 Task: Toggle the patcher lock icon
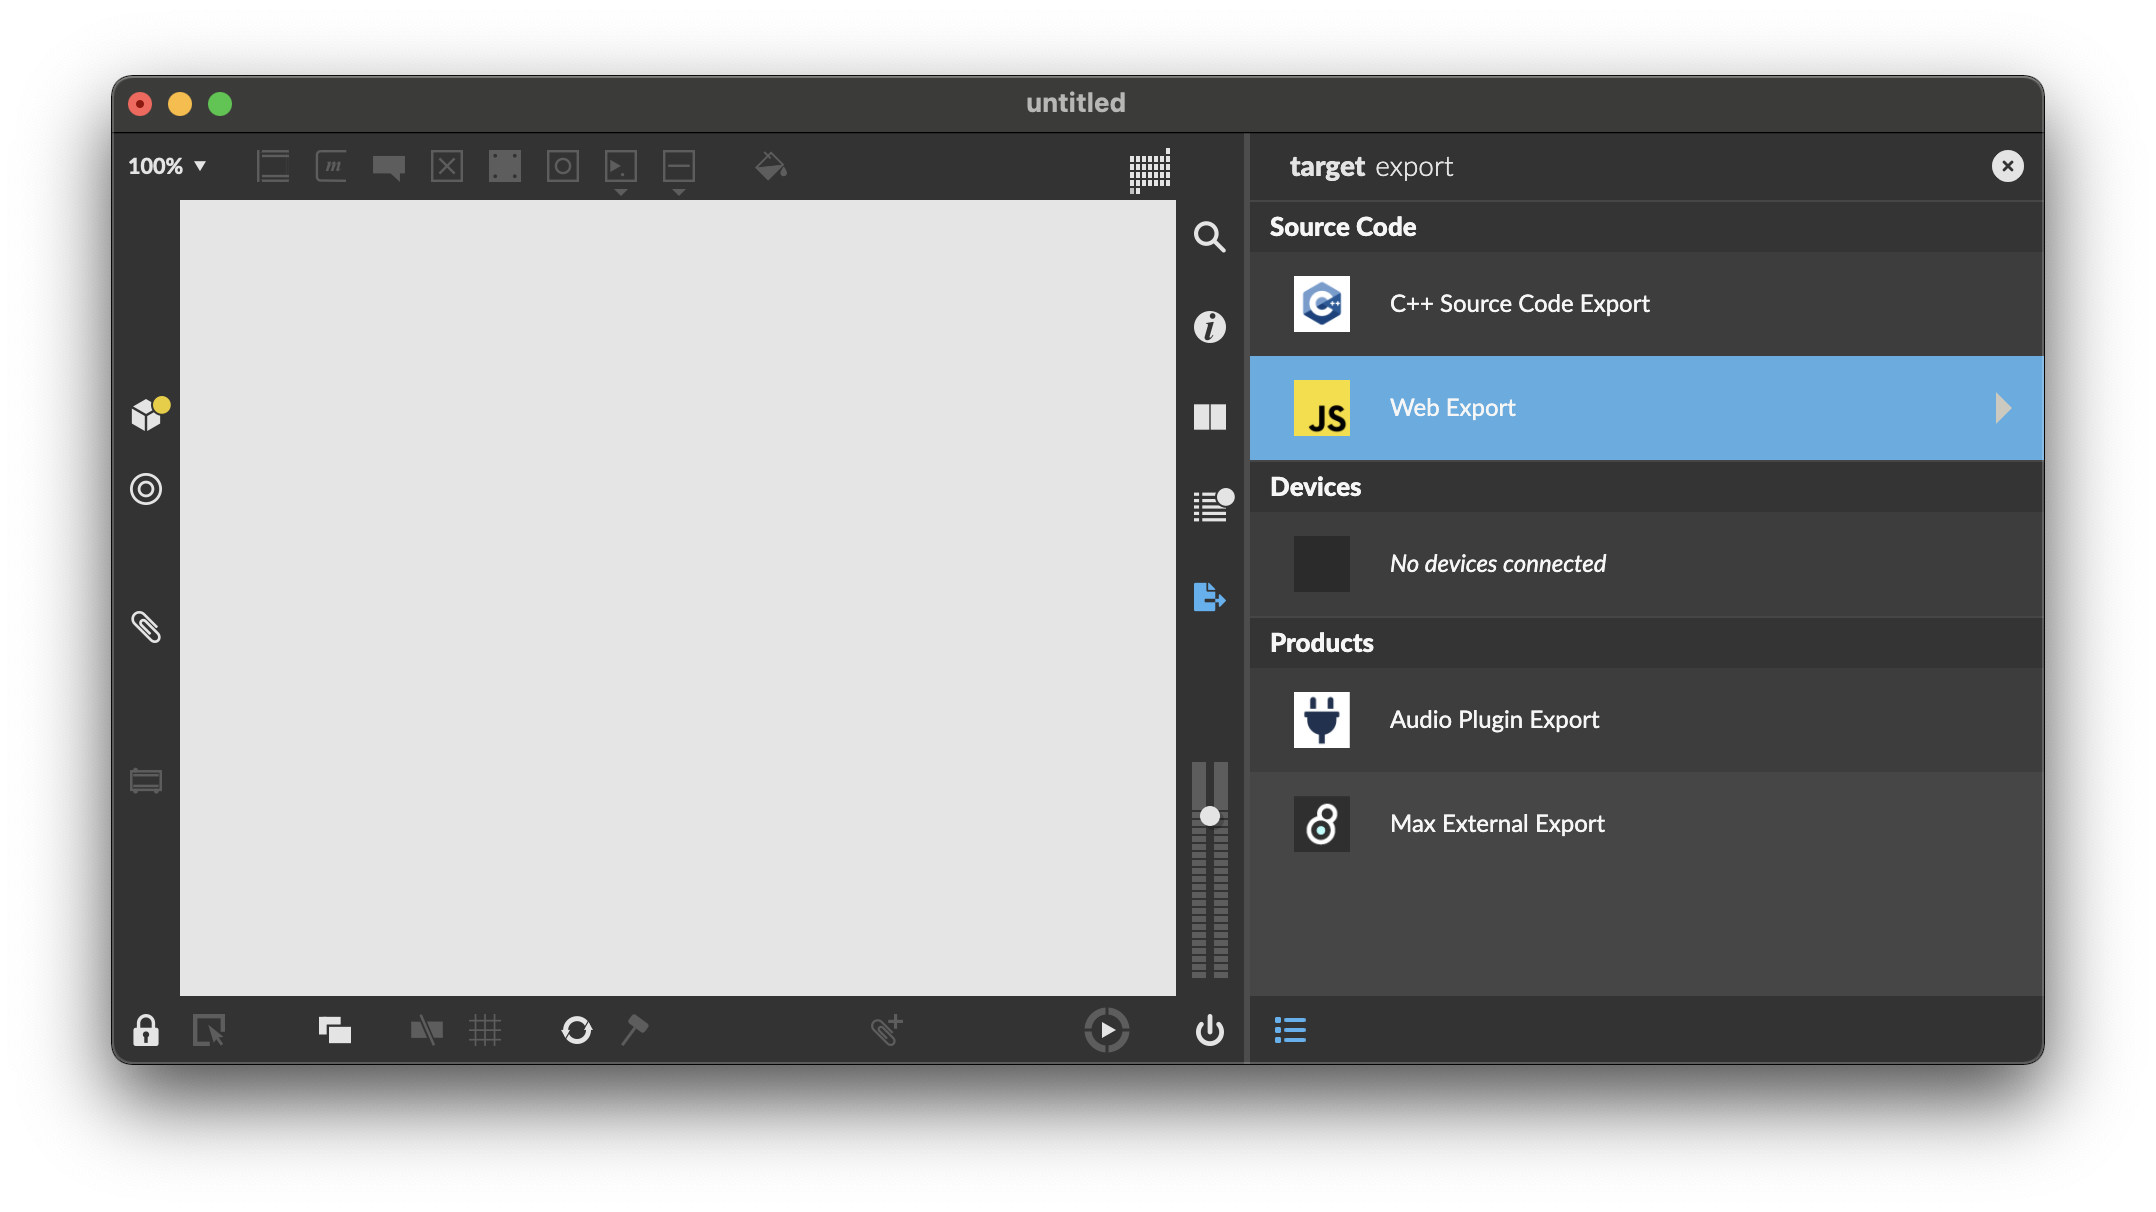[x=146, y=1030]
